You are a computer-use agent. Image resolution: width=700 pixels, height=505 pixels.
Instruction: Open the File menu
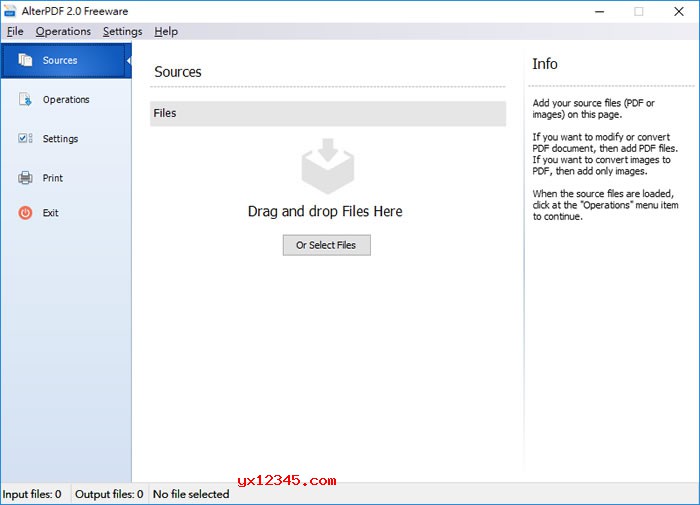point(15,31)
